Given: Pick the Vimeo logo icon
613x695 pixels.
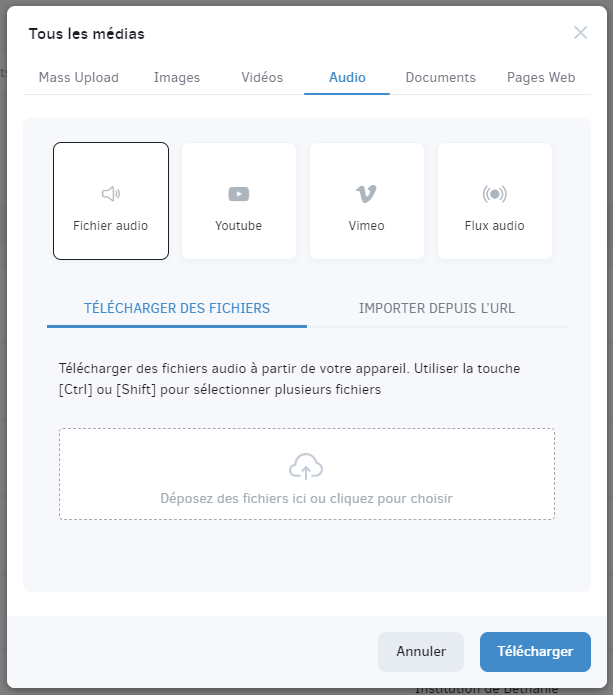Looking at the screenshot, I should pos(366,194).
